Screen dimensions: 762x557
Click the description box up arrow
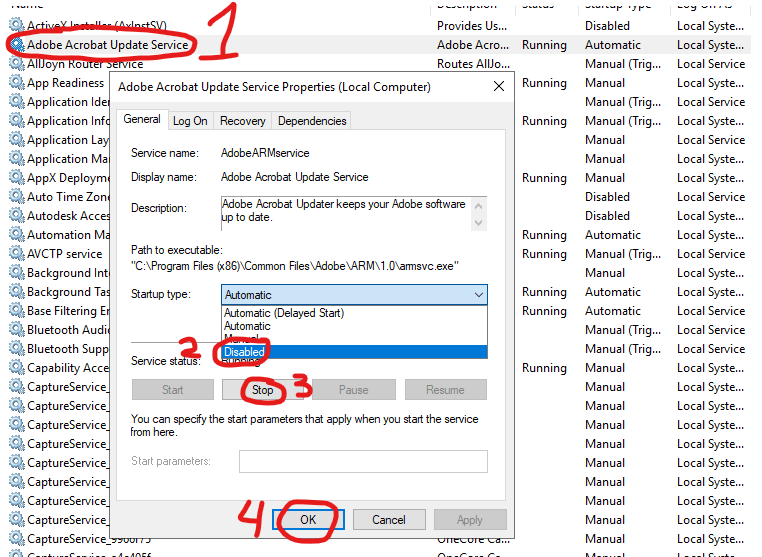479,206
